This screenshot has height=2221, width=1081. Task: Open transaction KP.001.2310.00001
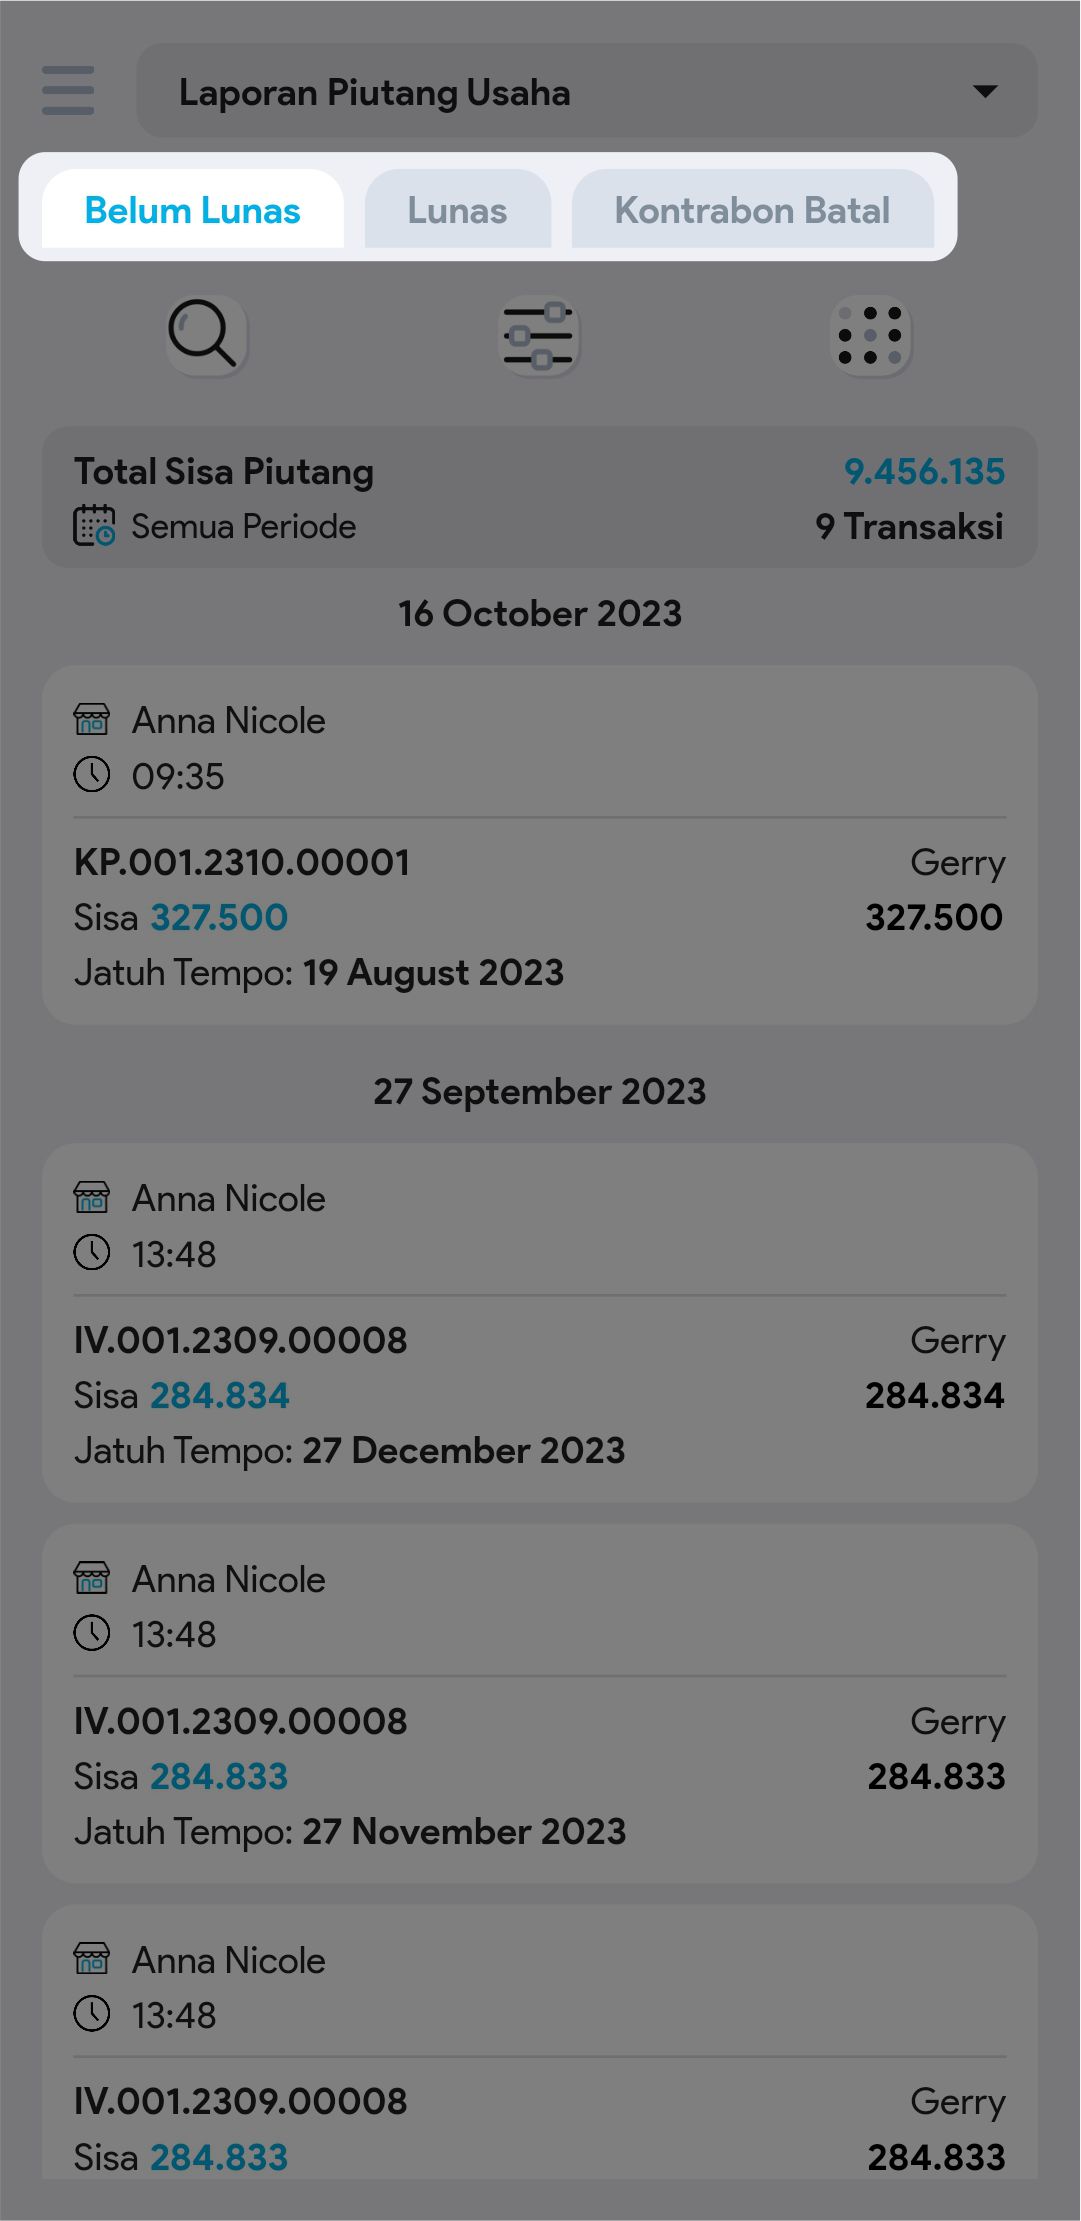pyautogui.click(x=242, y=862)
